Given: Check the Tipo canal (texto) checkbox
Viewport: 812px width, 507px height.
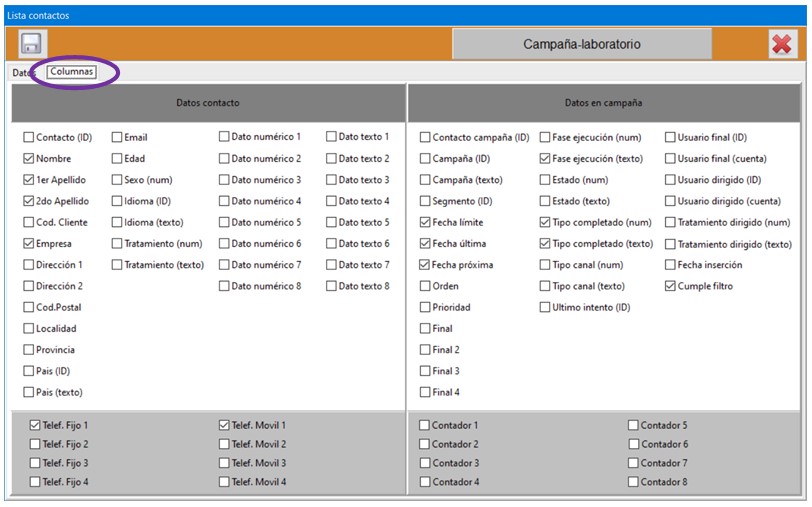Looking at the screenshot, I should pyautogui.click(x=545, y=286).
